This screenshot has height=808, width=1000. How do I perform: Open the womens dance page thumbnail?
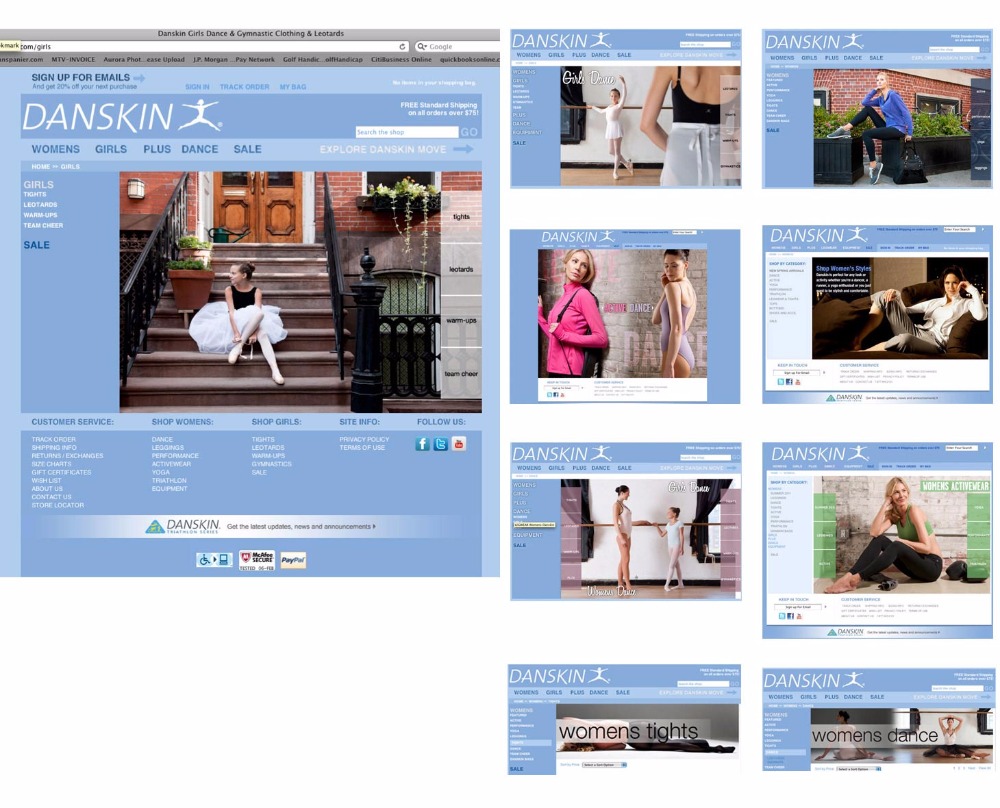click(x=879, y=721)
